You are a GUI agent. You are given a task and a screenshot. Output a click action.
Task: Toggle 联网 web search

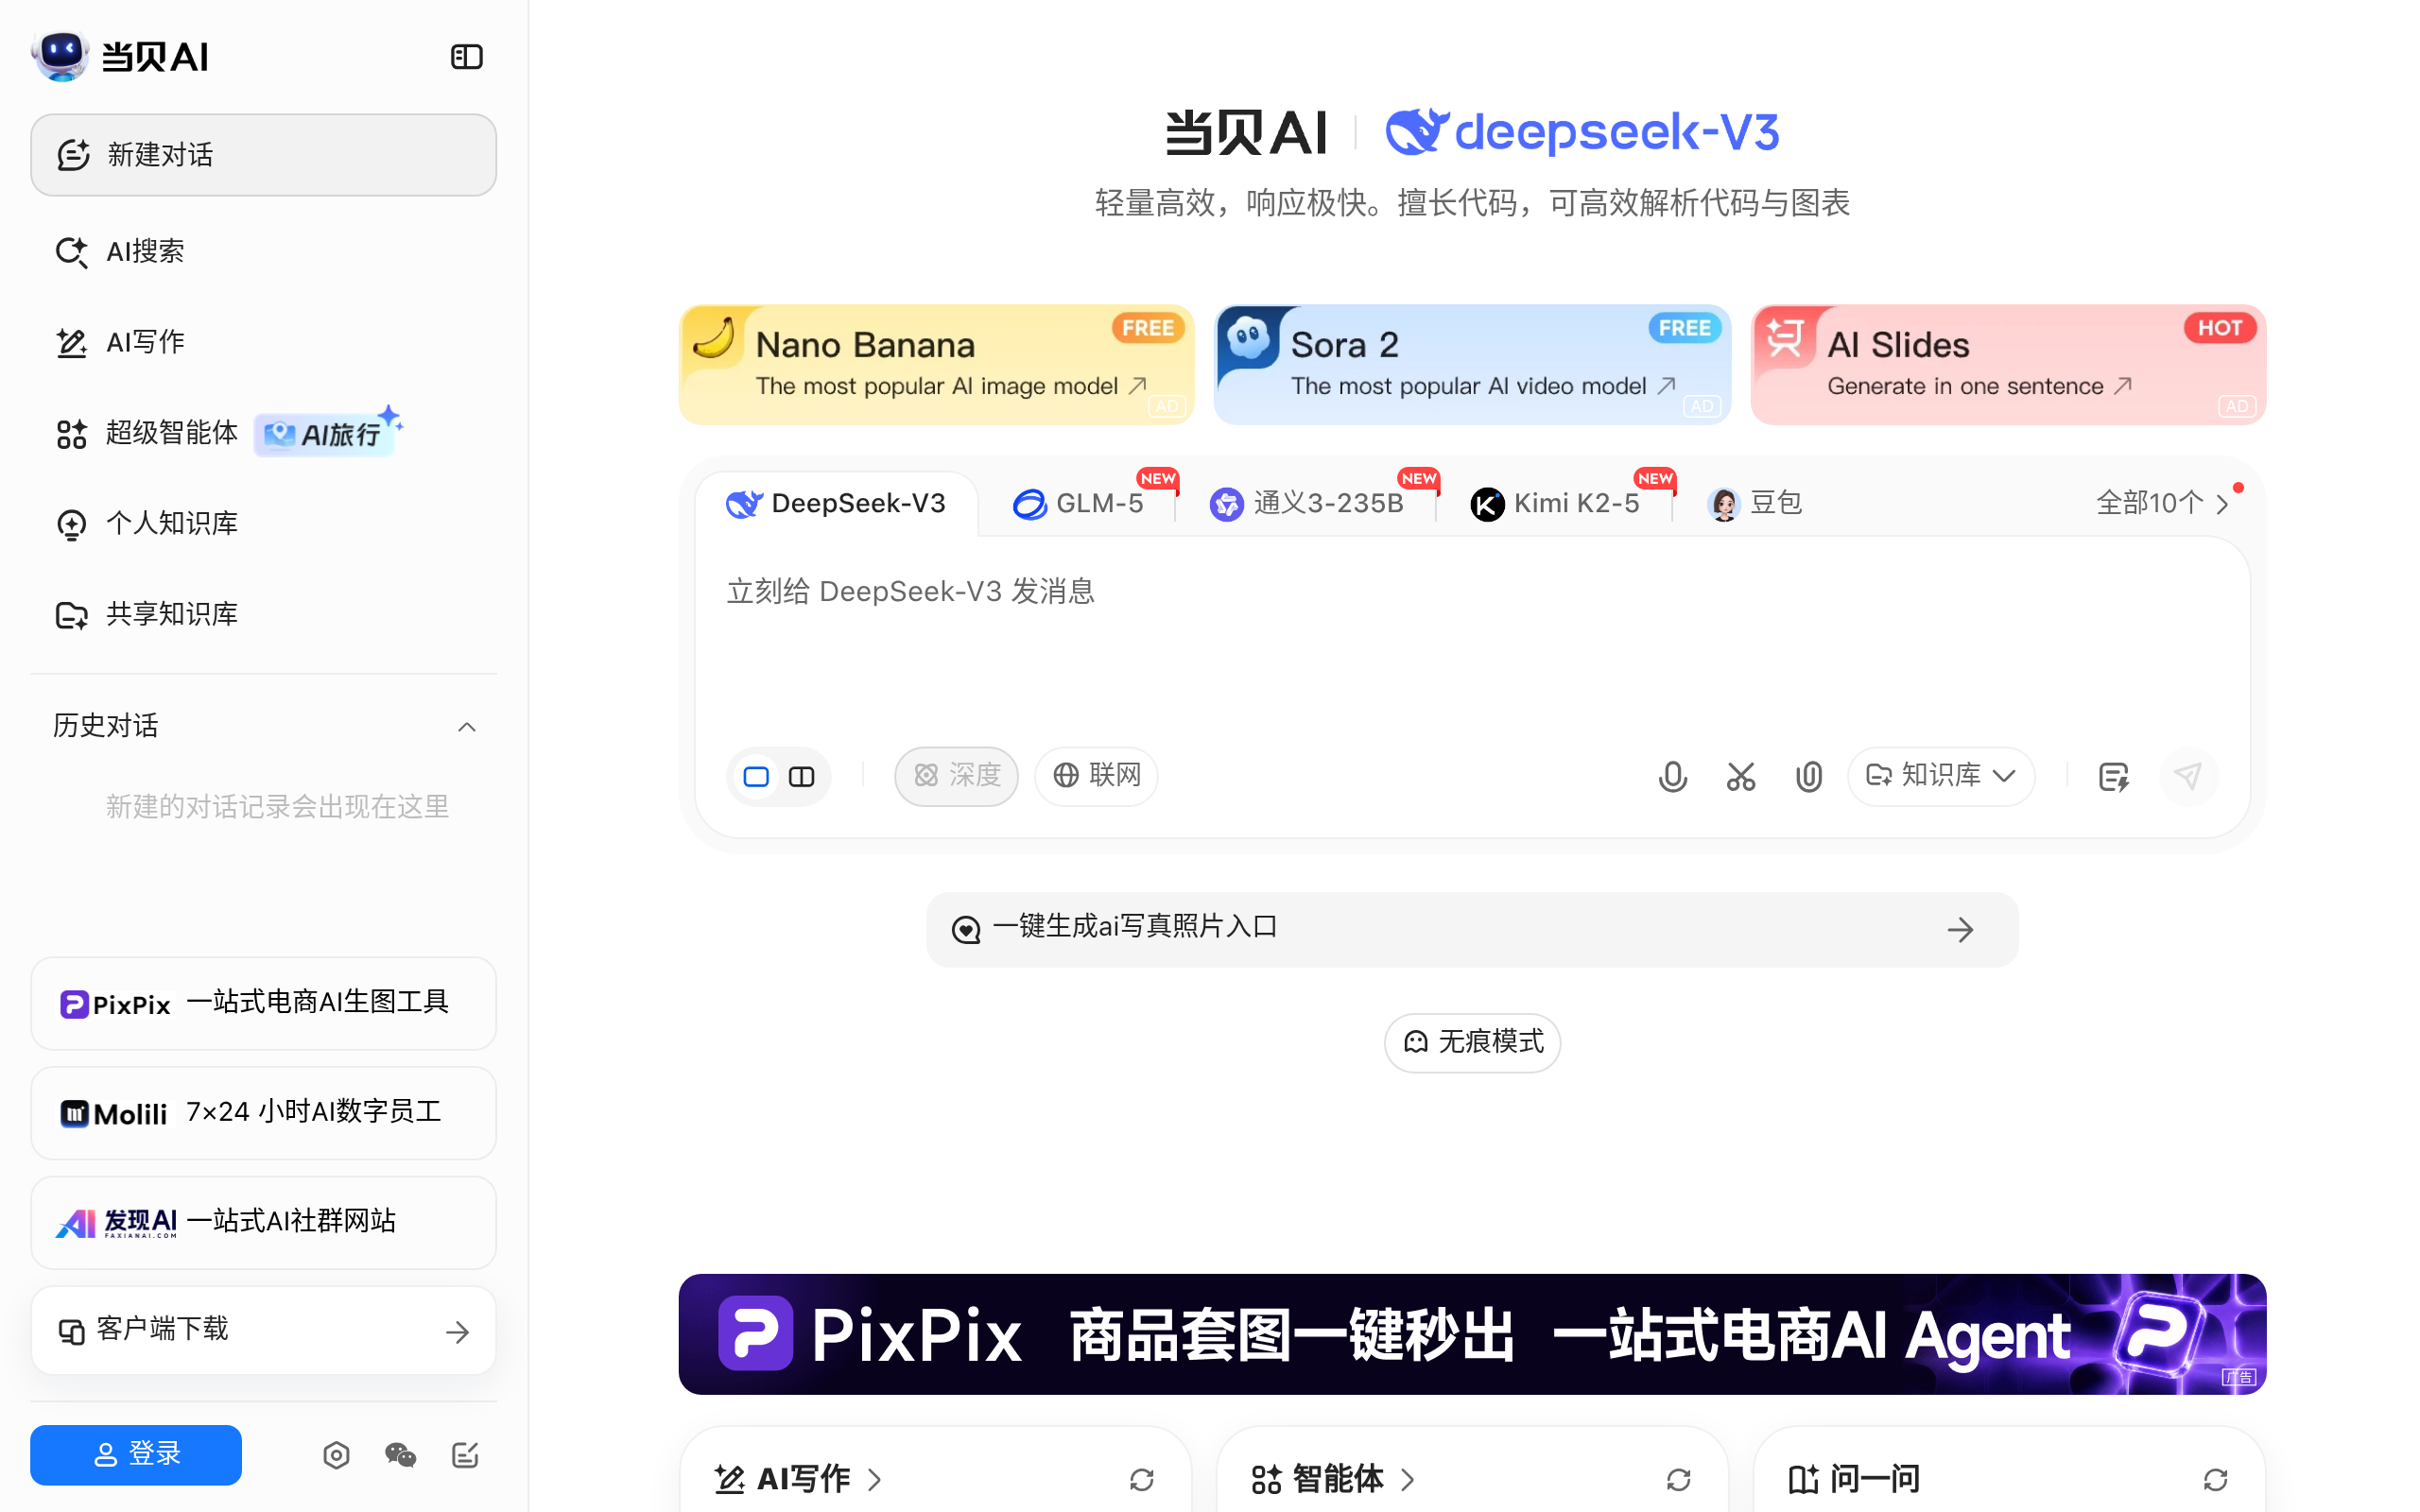tap(1096, 776)
